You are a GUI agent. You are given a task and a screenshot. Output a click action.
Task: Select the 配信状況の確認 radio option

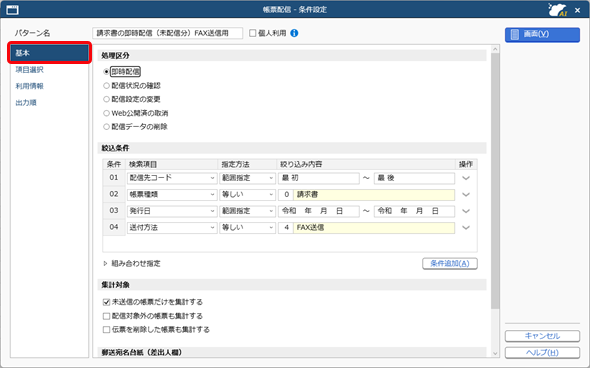point(106,86)
